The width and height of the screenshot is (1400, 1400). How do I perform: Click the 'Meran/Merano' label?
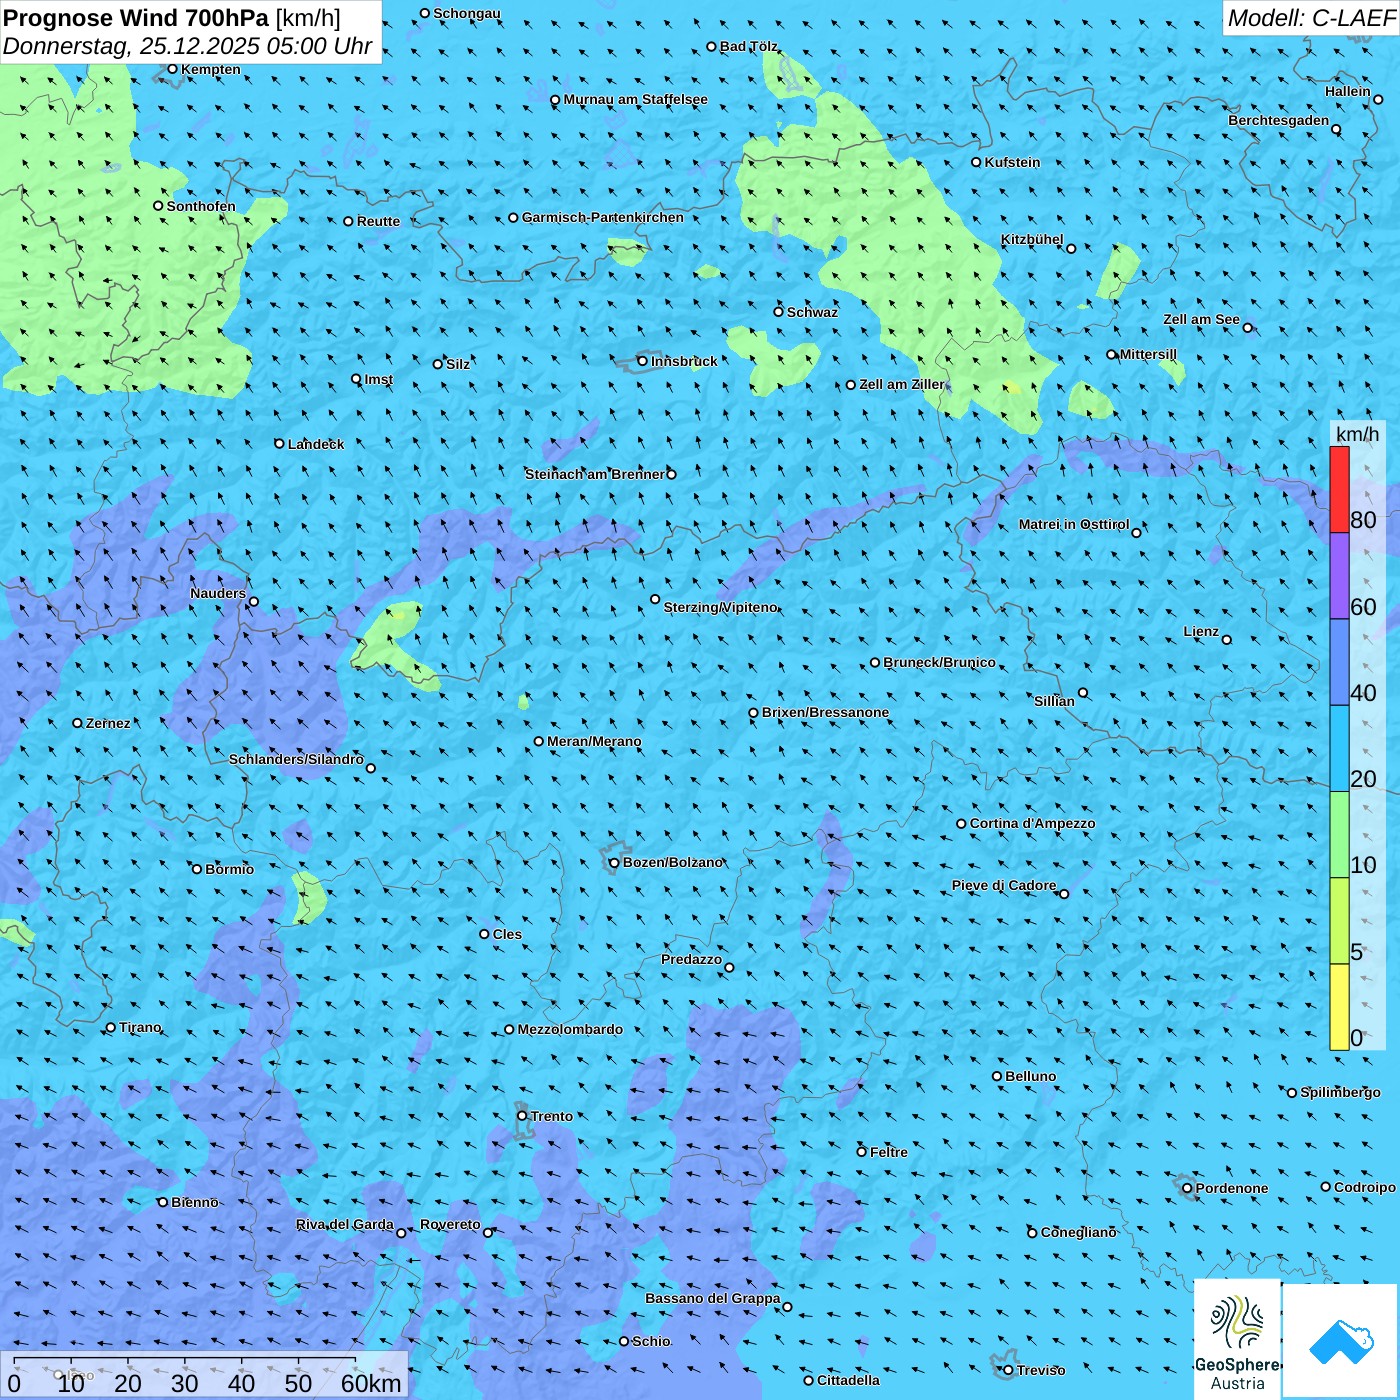594,741
